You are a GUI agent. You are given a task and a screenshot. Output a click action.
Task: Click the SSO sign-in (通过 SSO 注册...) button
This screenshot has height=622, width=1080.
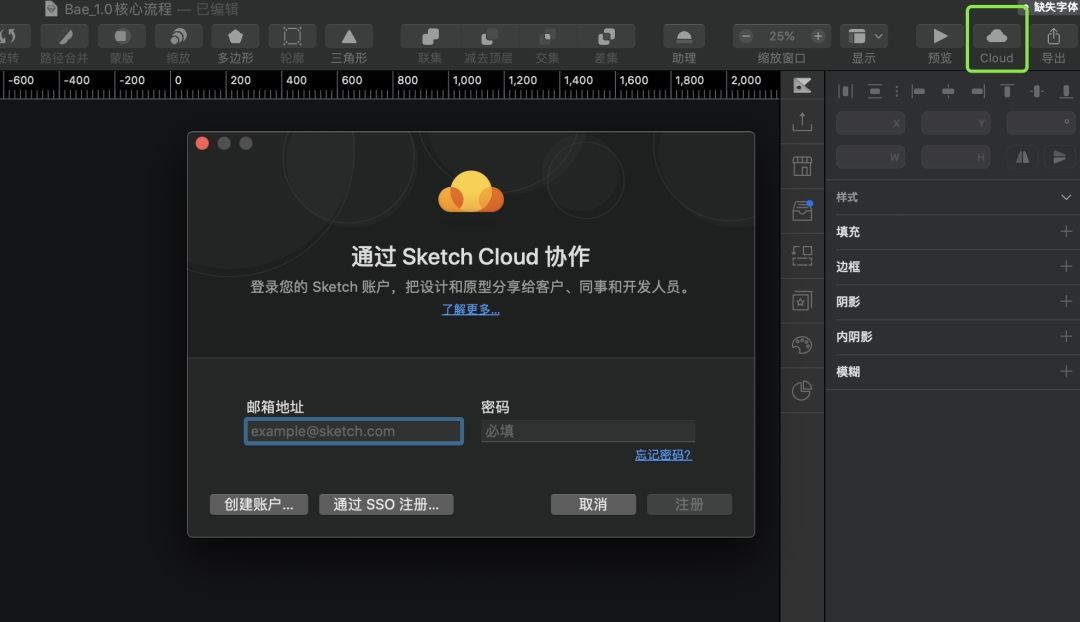(x=386, y=504)
